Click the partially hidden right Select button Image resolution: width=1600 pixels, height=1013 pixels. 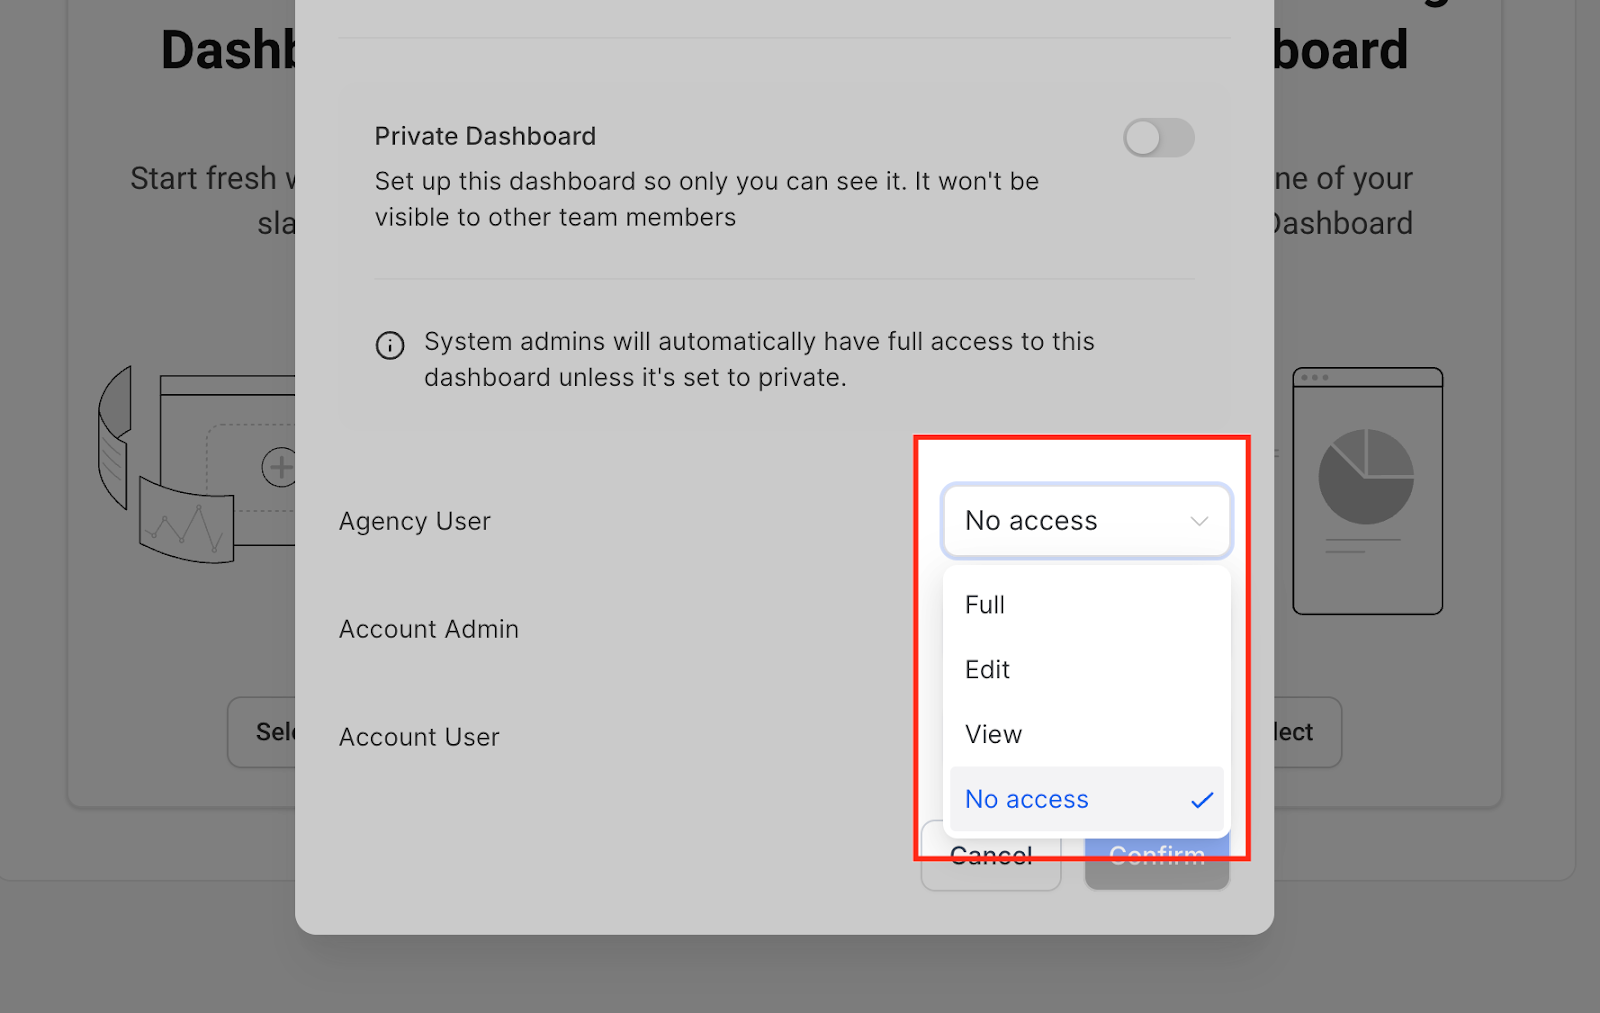(1305, 732)
